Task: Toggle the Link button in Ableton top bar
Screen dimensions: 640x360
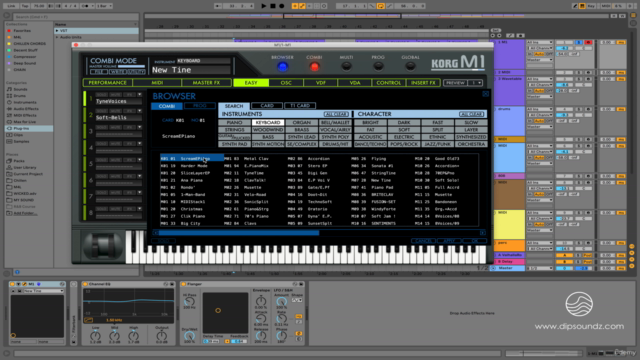Action: pos(11,6)
